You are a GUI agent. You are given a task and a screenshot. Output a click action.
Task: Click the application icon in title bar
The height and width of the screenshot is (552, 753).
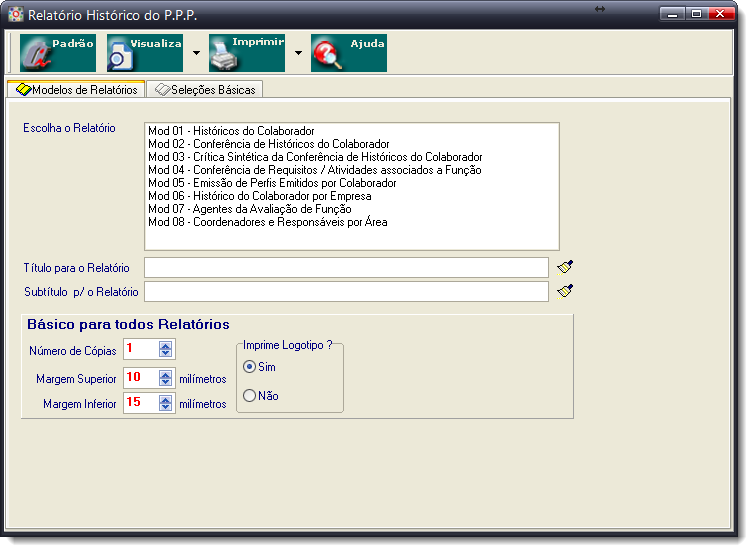15,14
